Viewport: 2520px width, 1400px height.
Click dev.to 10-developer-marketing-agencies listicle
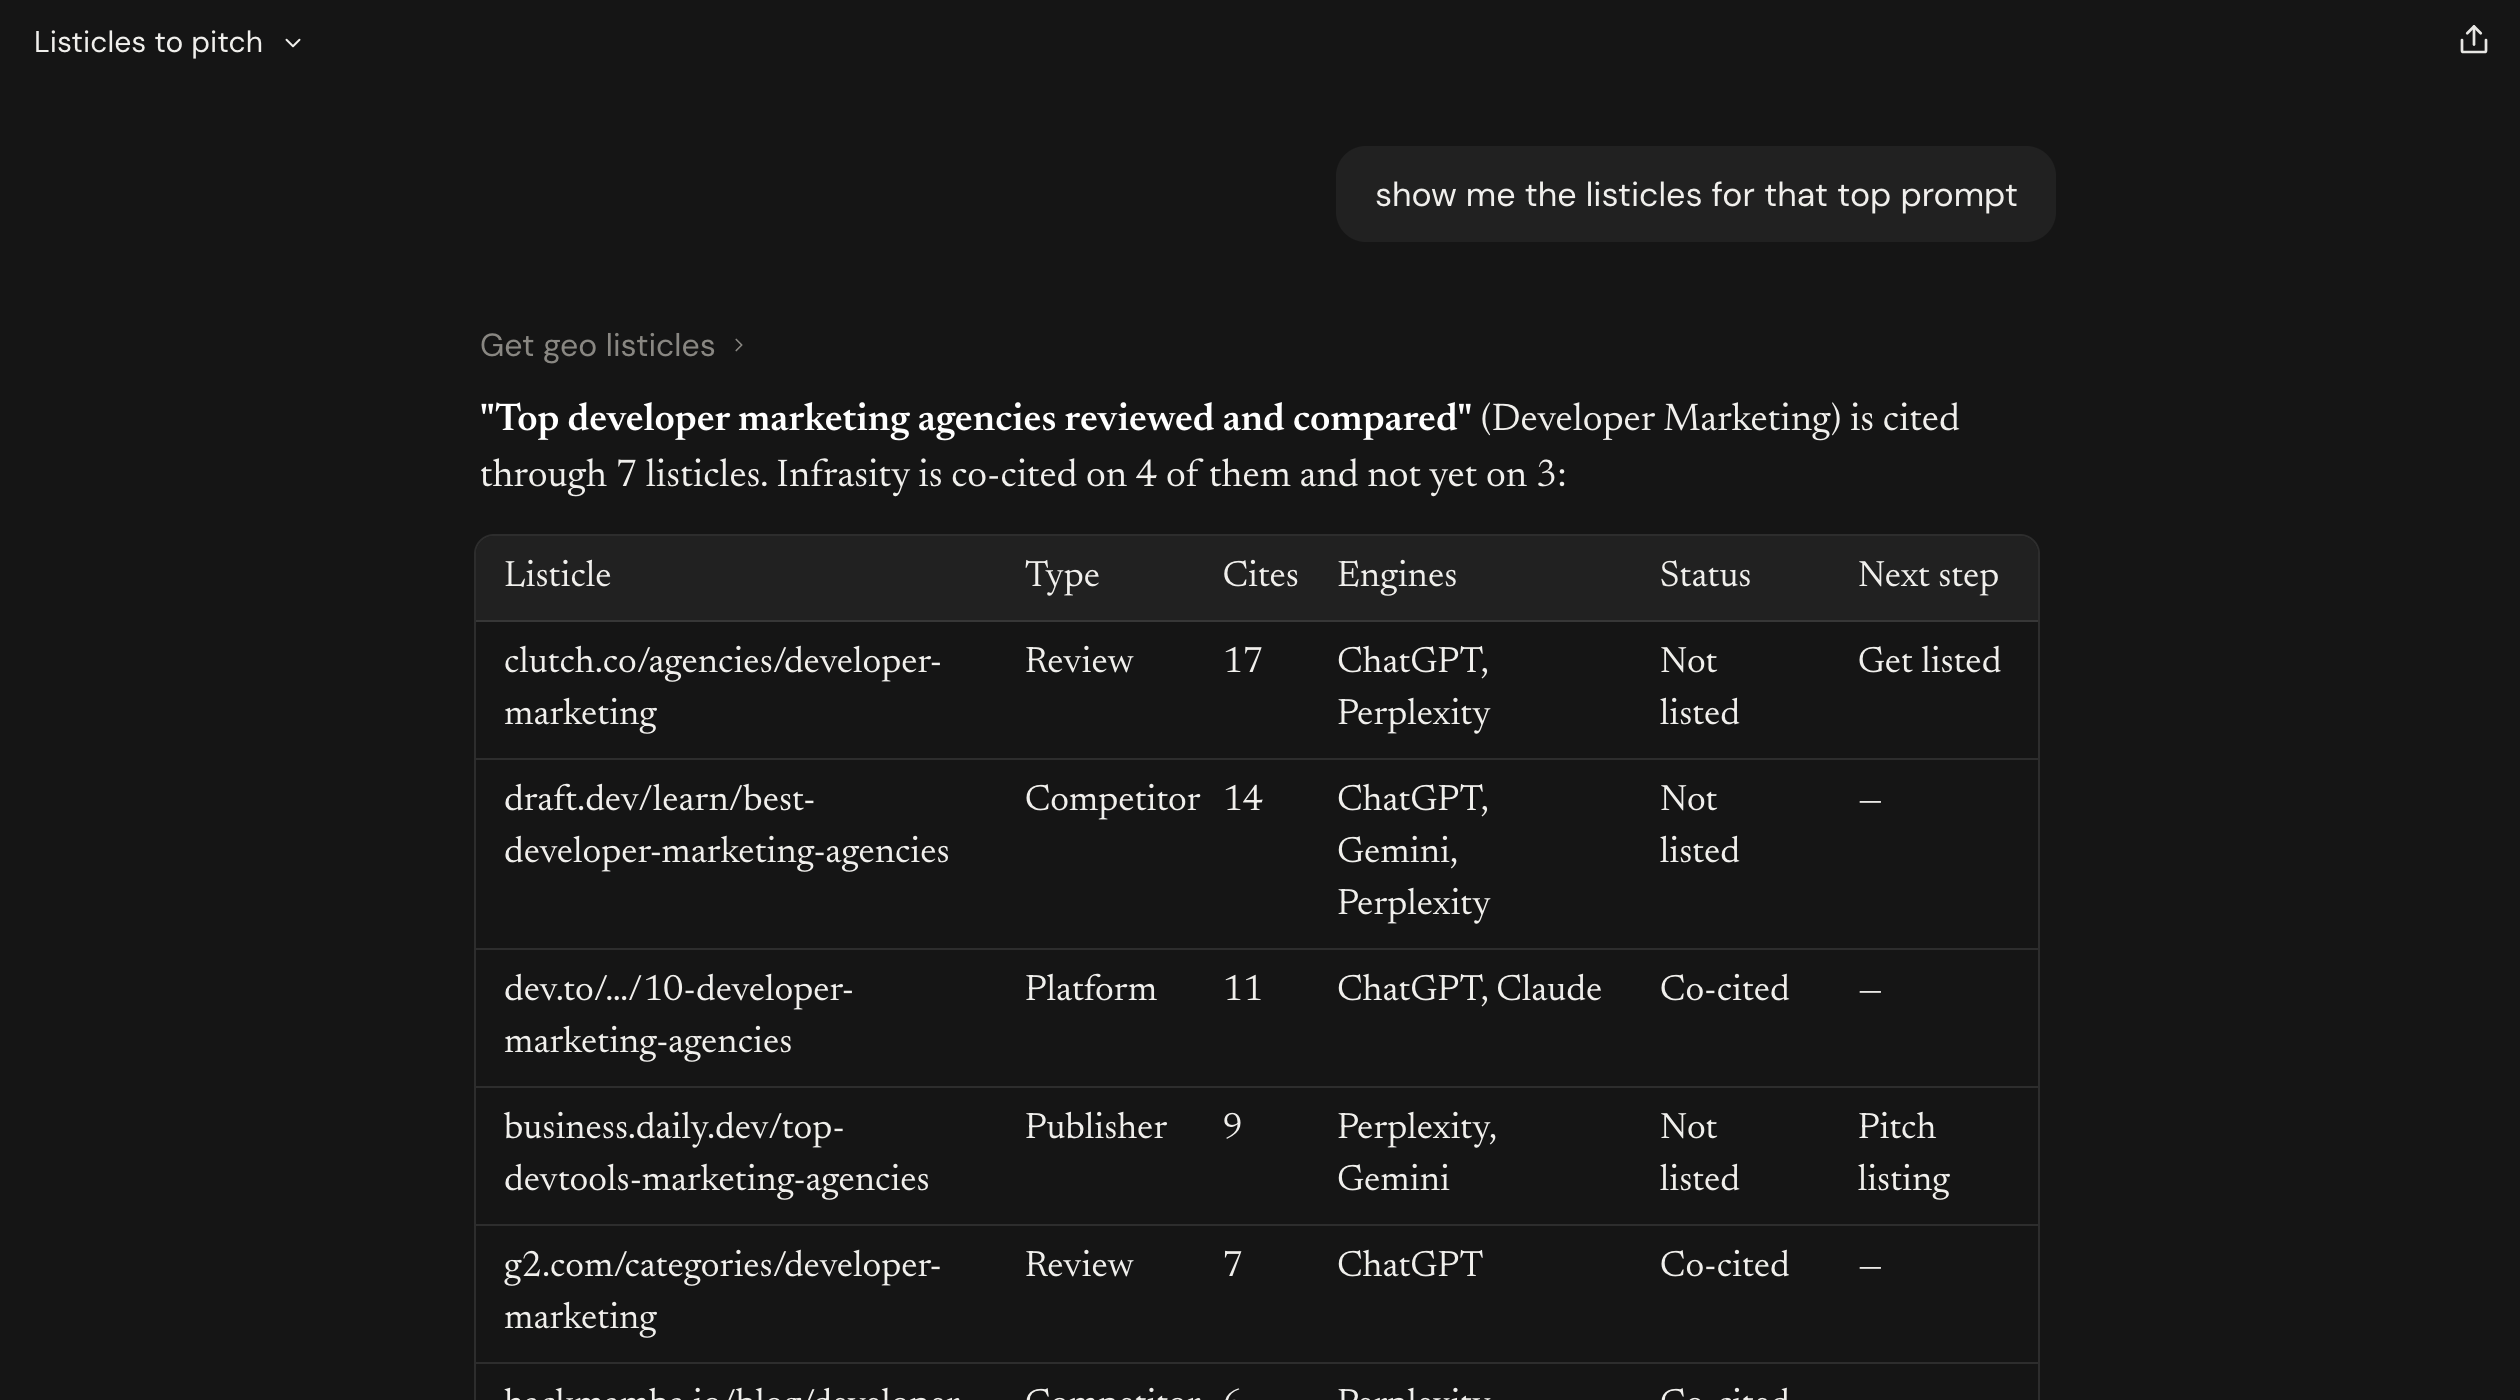678,1014
